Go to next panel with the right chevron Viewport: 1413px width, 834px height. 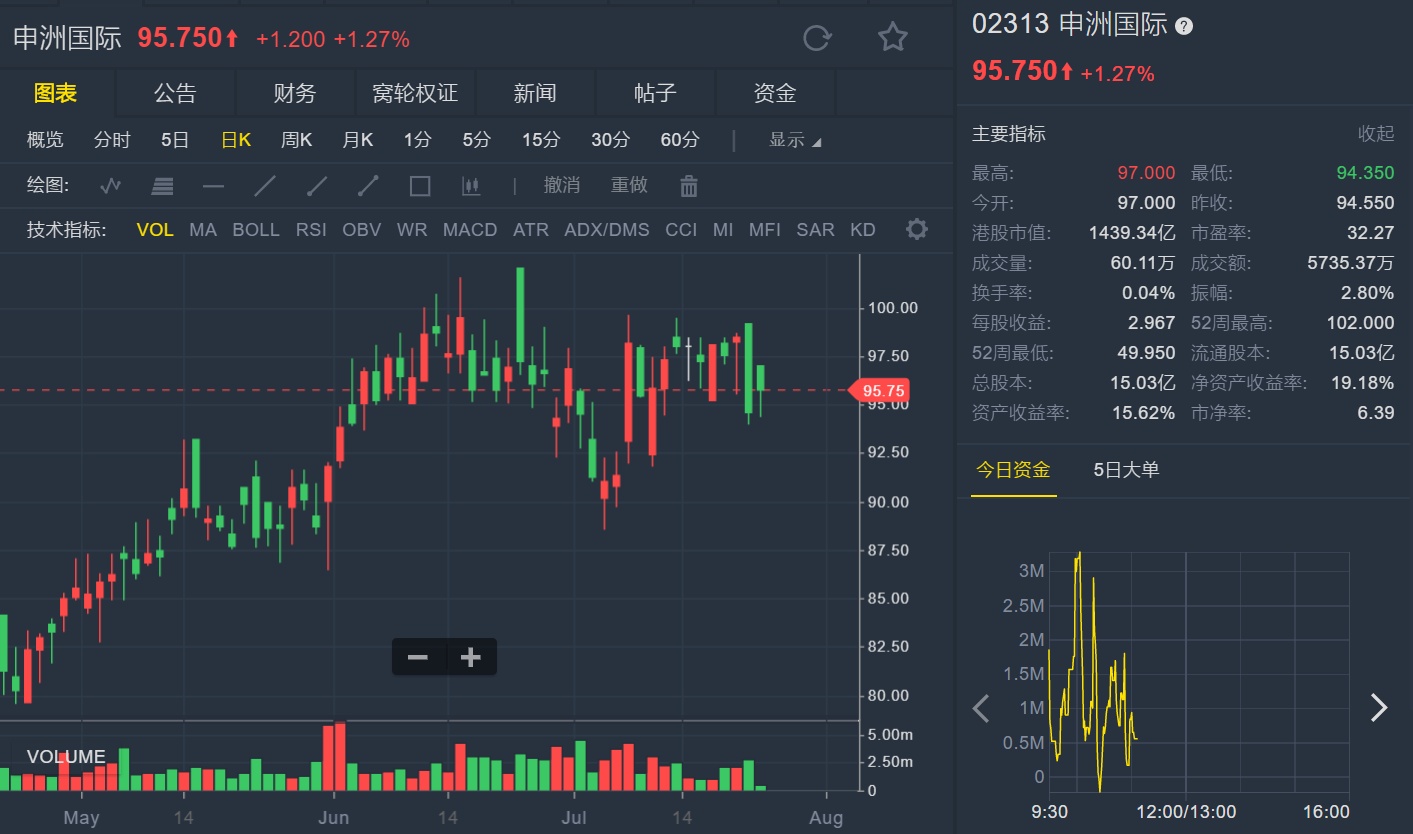[1379, 708]
